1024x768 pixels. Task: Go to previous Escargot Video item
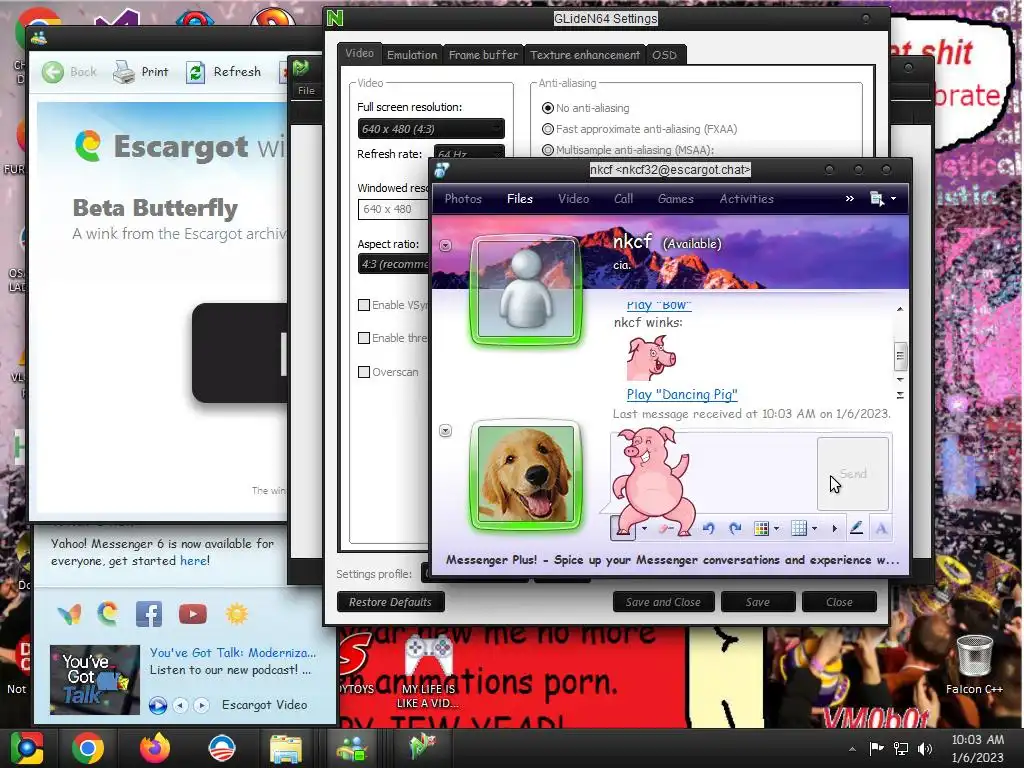pos(181,705)
